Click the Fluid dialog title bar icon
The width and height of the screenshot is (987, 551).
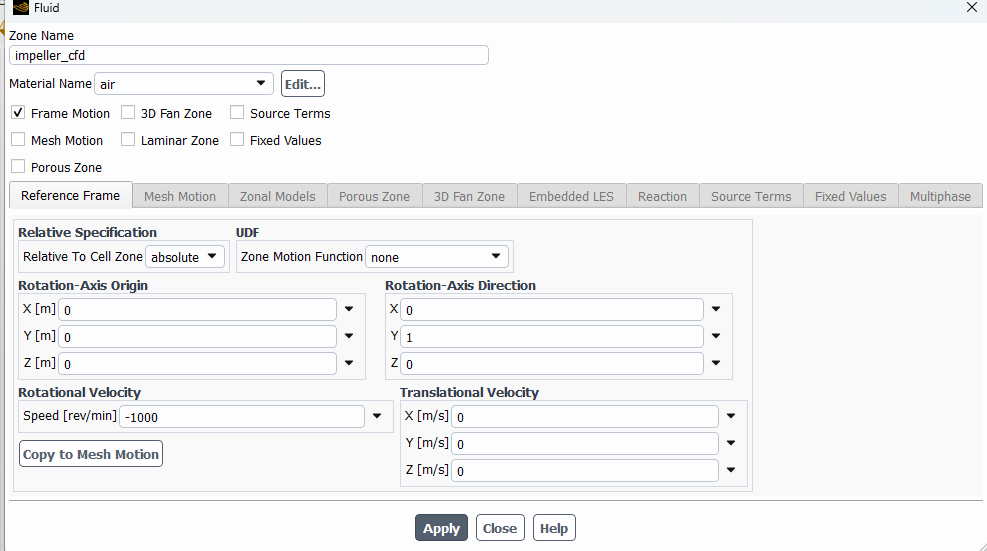(x=20, y=8)
